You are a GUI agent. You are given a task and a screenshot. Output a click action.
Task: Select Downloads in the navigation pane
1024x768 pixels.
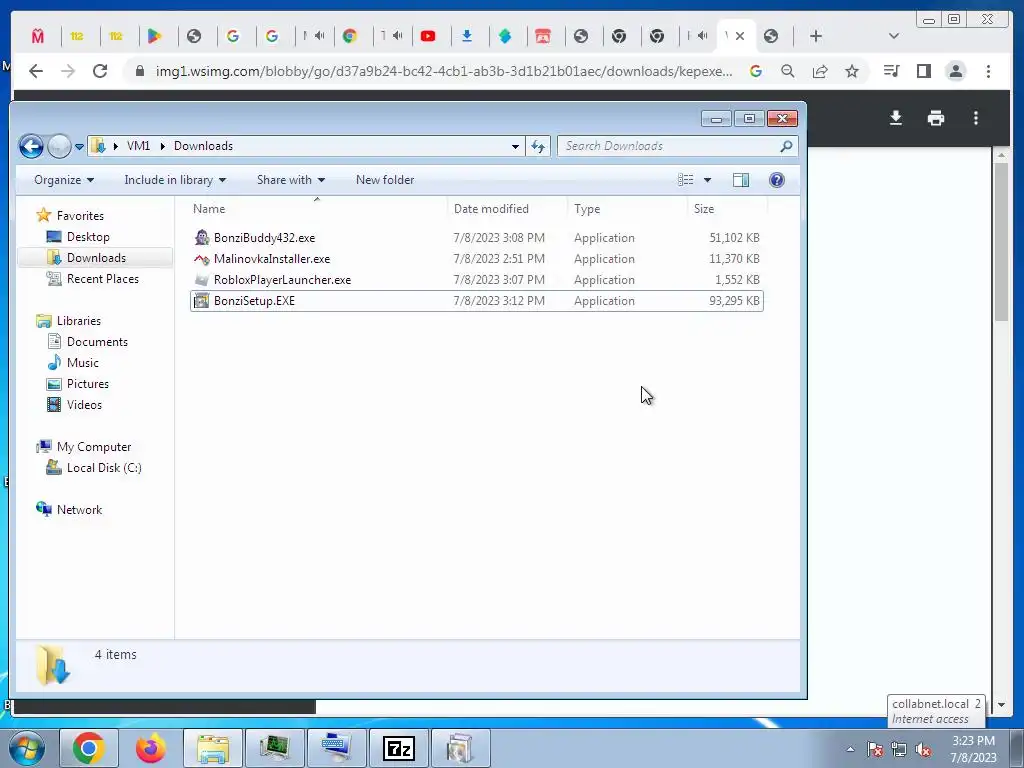(x=96, y=257)
